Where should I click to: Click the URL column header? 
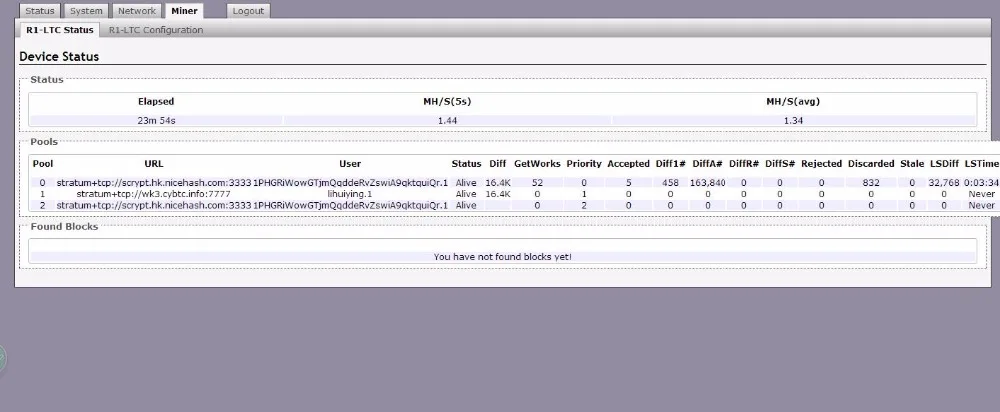(x=154, y=164)
